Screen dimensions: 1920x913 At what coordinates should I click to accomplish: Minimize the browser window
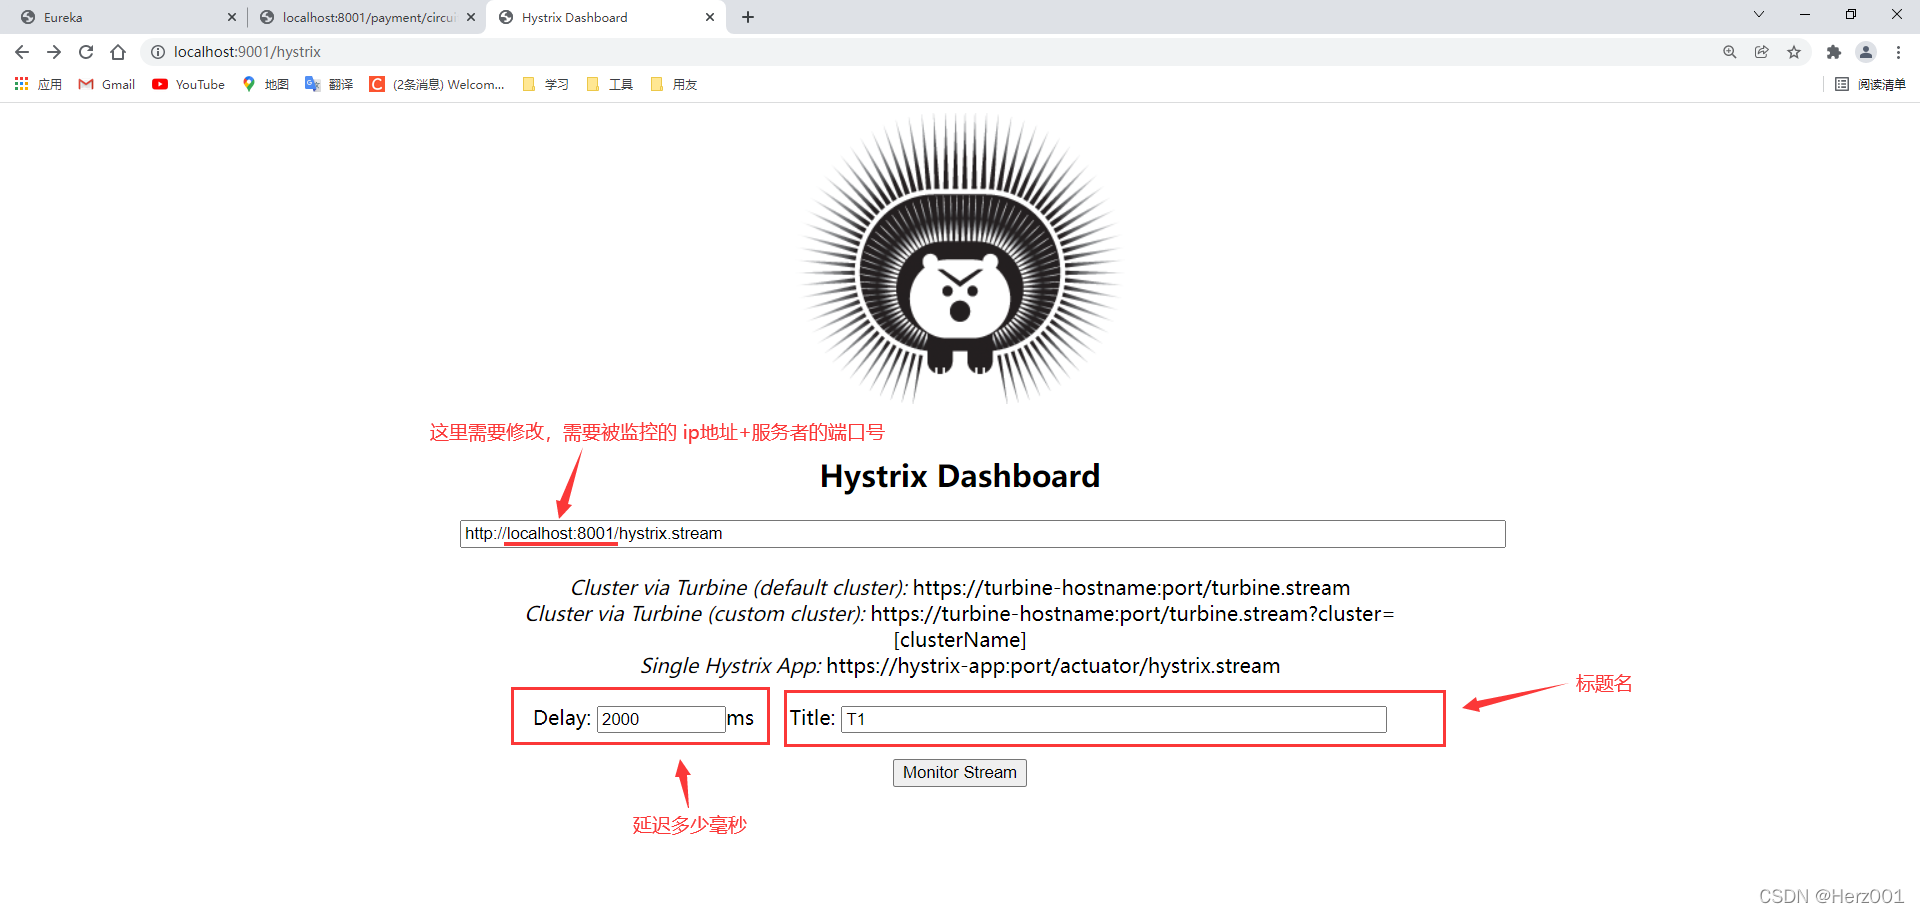coord(1805,14)
